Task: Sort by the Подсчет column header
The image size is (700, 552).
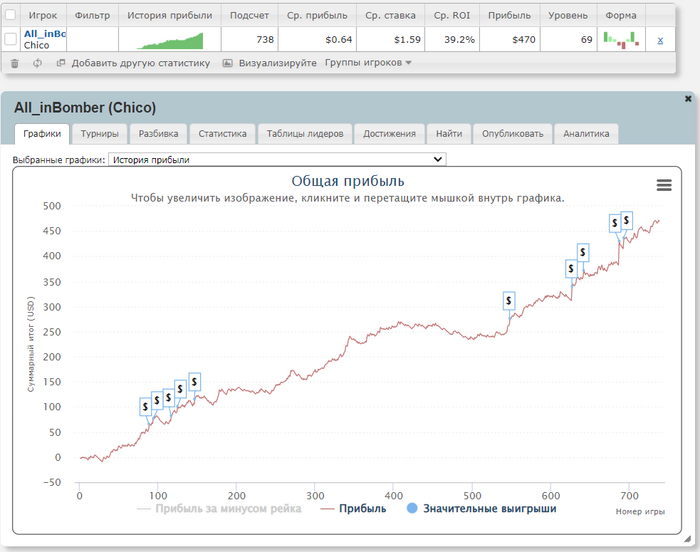Action: [249, 15]
